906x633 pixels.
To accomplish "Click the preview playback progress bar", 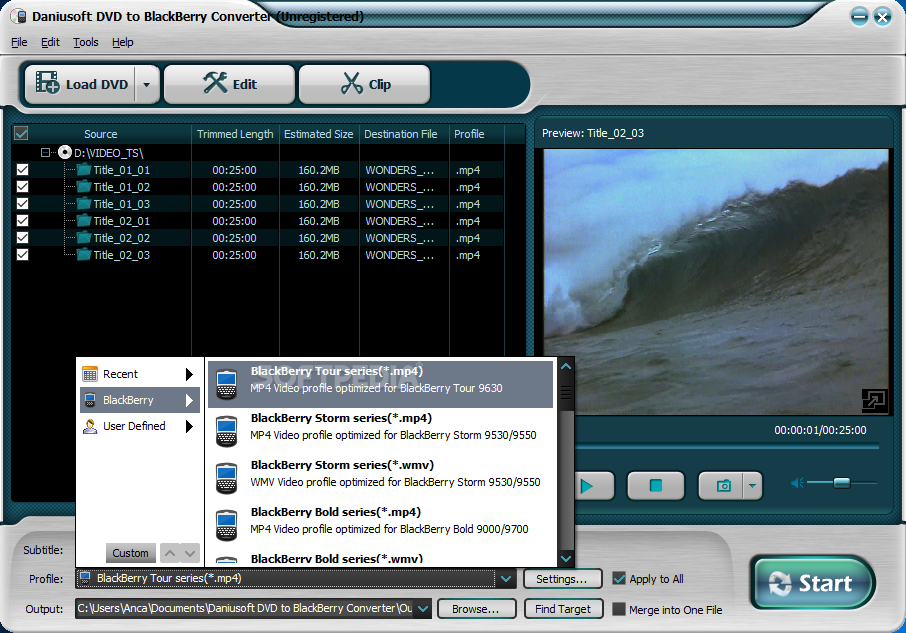I will (x=727, y=446).
